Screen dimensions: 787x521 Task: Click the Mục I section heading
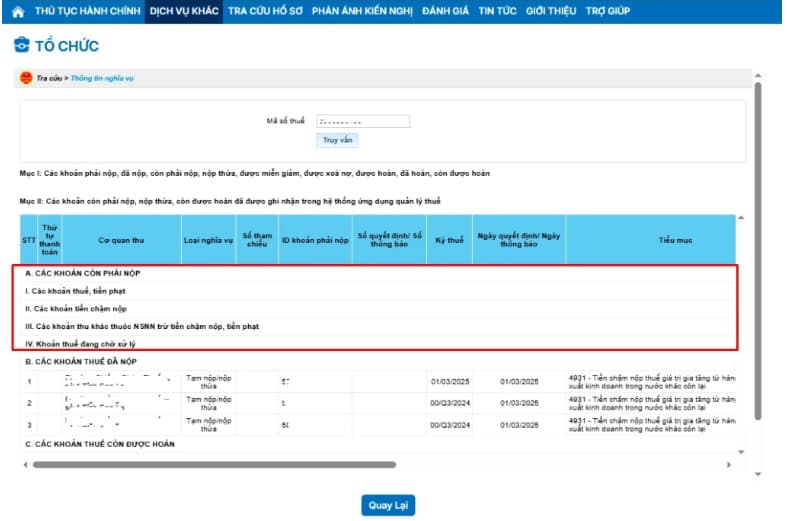point(254,173)
